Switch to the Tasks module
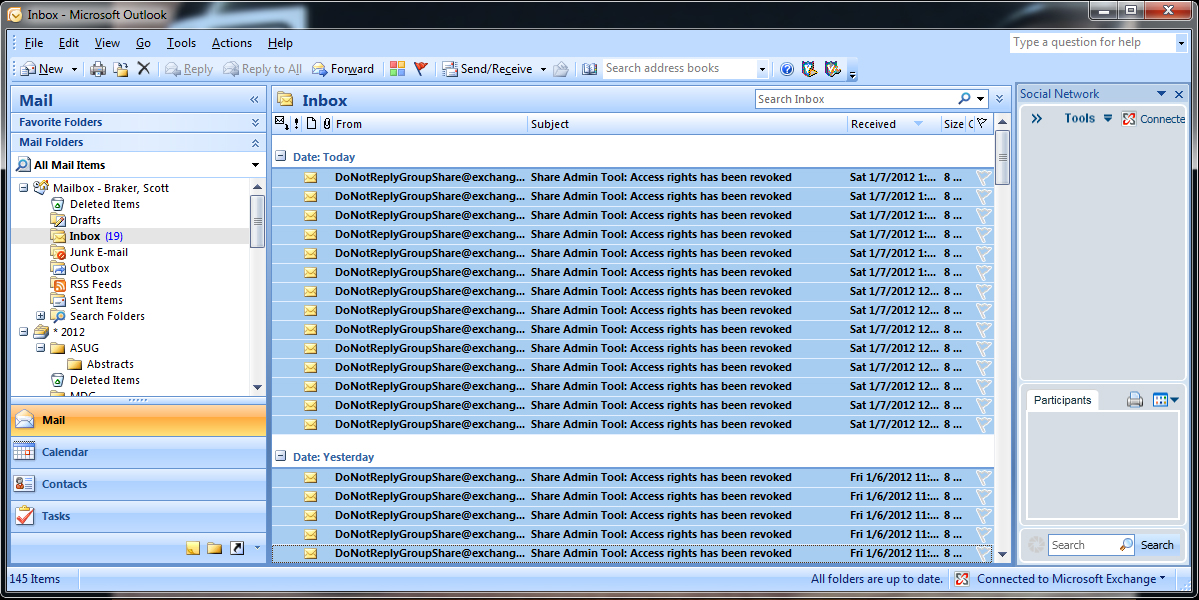 (x=138, y=517)
